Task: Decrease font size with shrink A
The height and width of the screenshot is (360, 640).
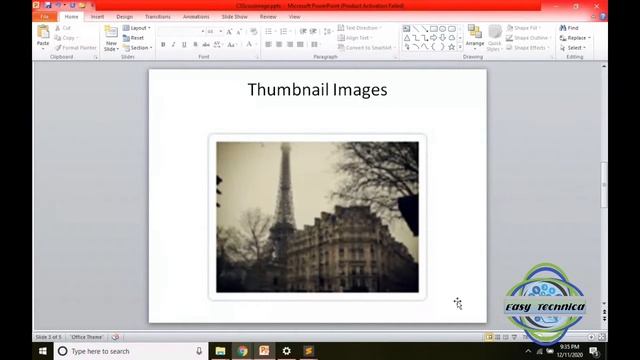Action: click(x=239, y=31)
